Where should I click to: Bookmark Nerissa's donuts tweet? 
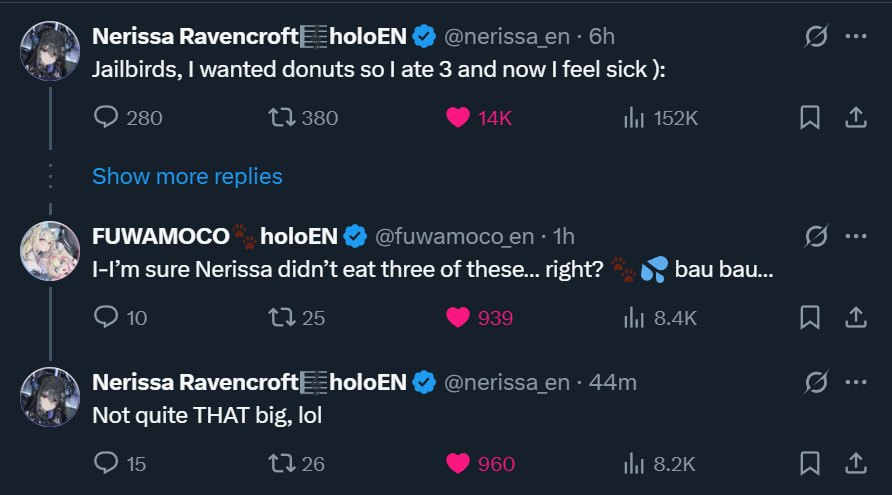[810, 118]
